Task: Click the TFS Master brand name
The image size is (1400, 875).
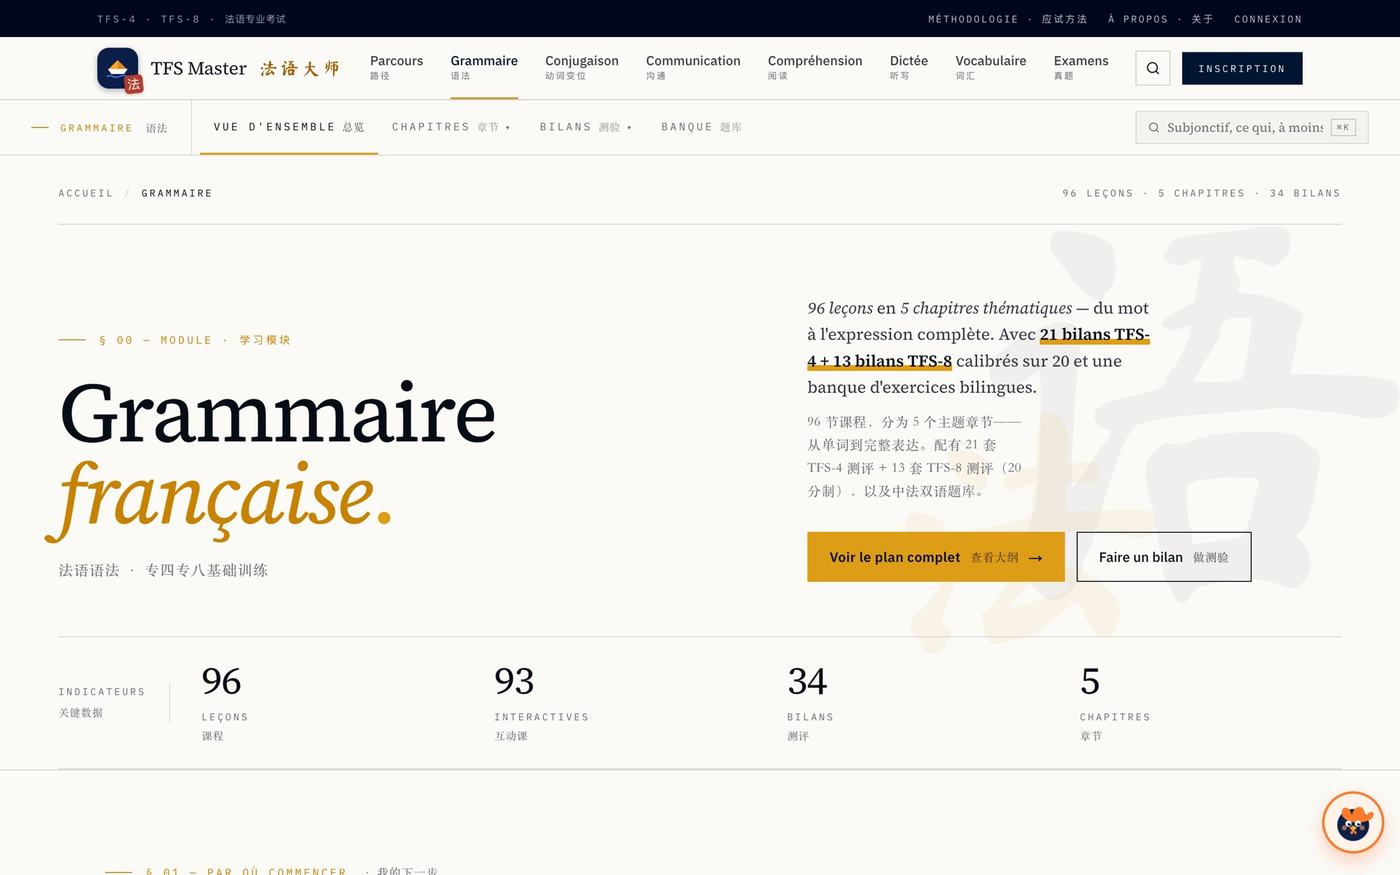Action: (x=198, y=68)
